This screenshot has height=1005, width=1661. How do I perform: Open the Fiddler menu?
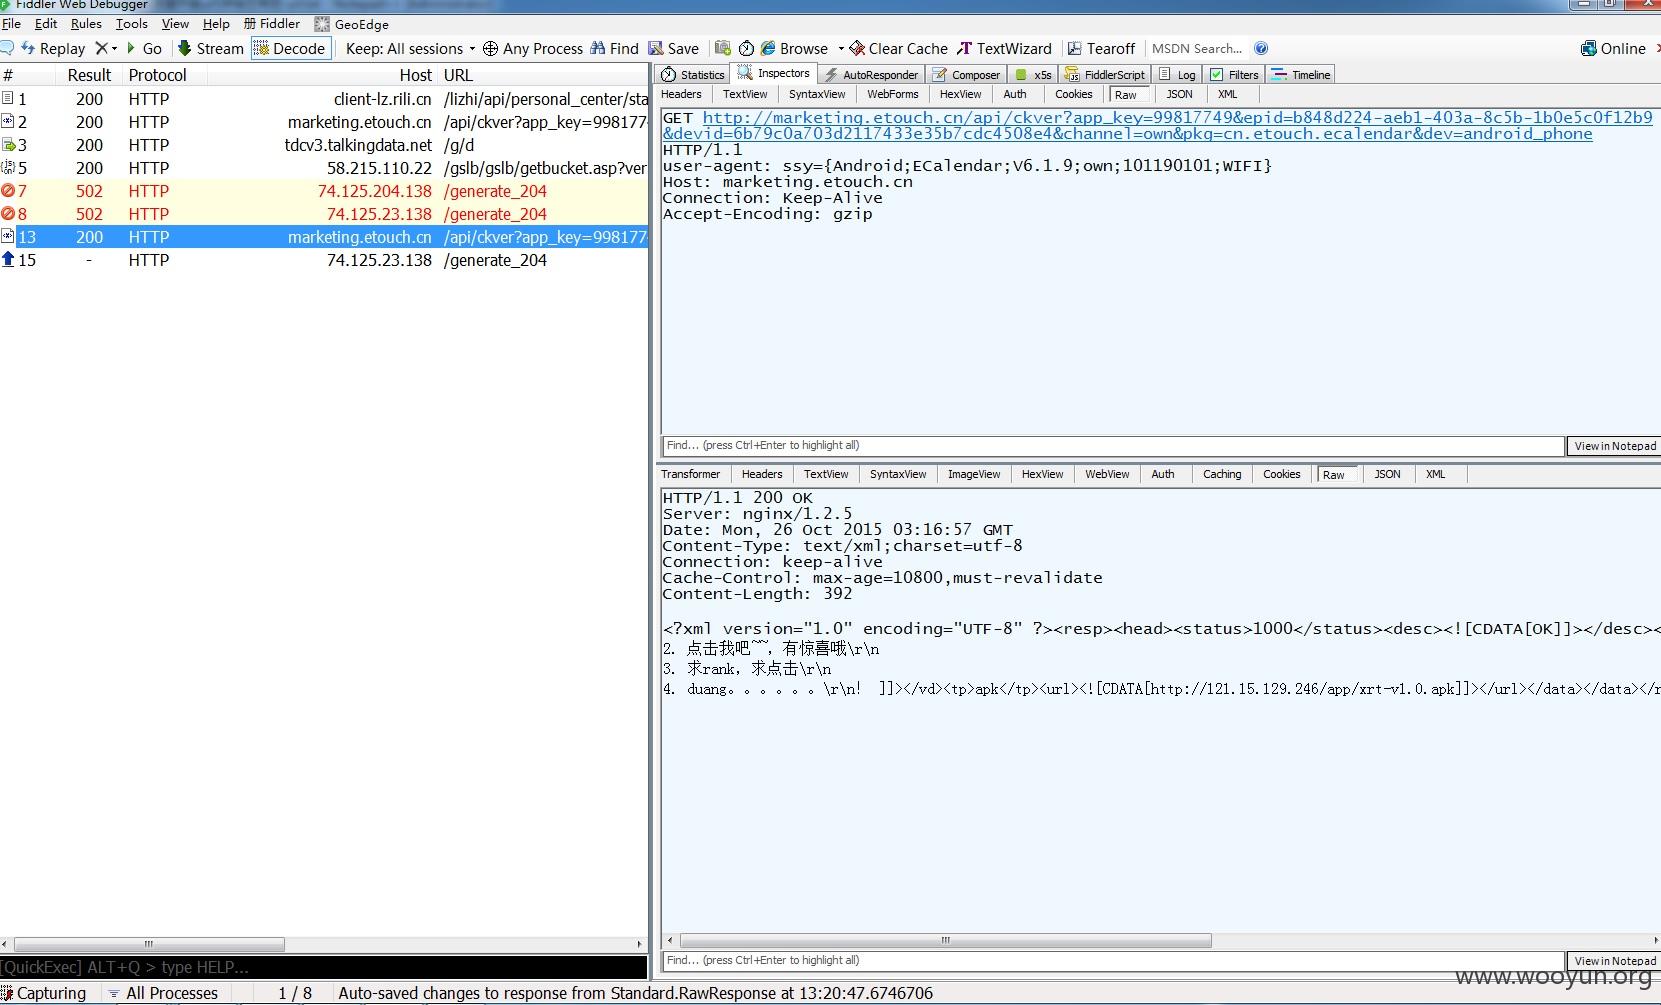click(x=272, y=24)
